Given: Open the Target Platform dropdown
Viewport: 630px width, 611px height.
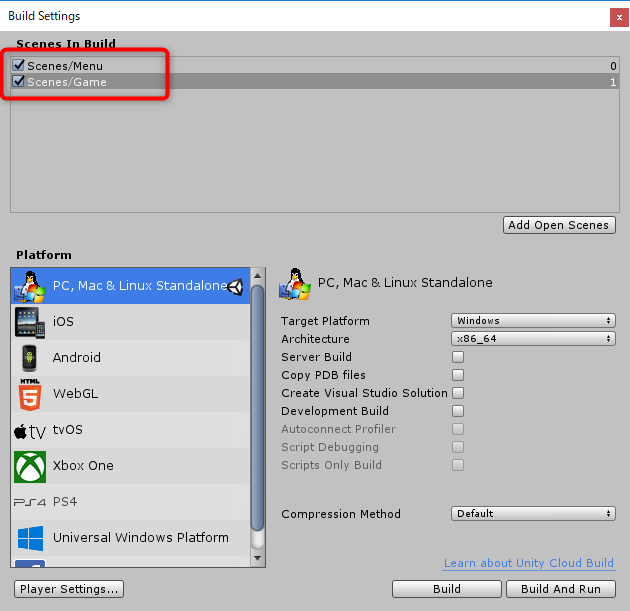Looking at the screenshot, I should click(533, 321).
